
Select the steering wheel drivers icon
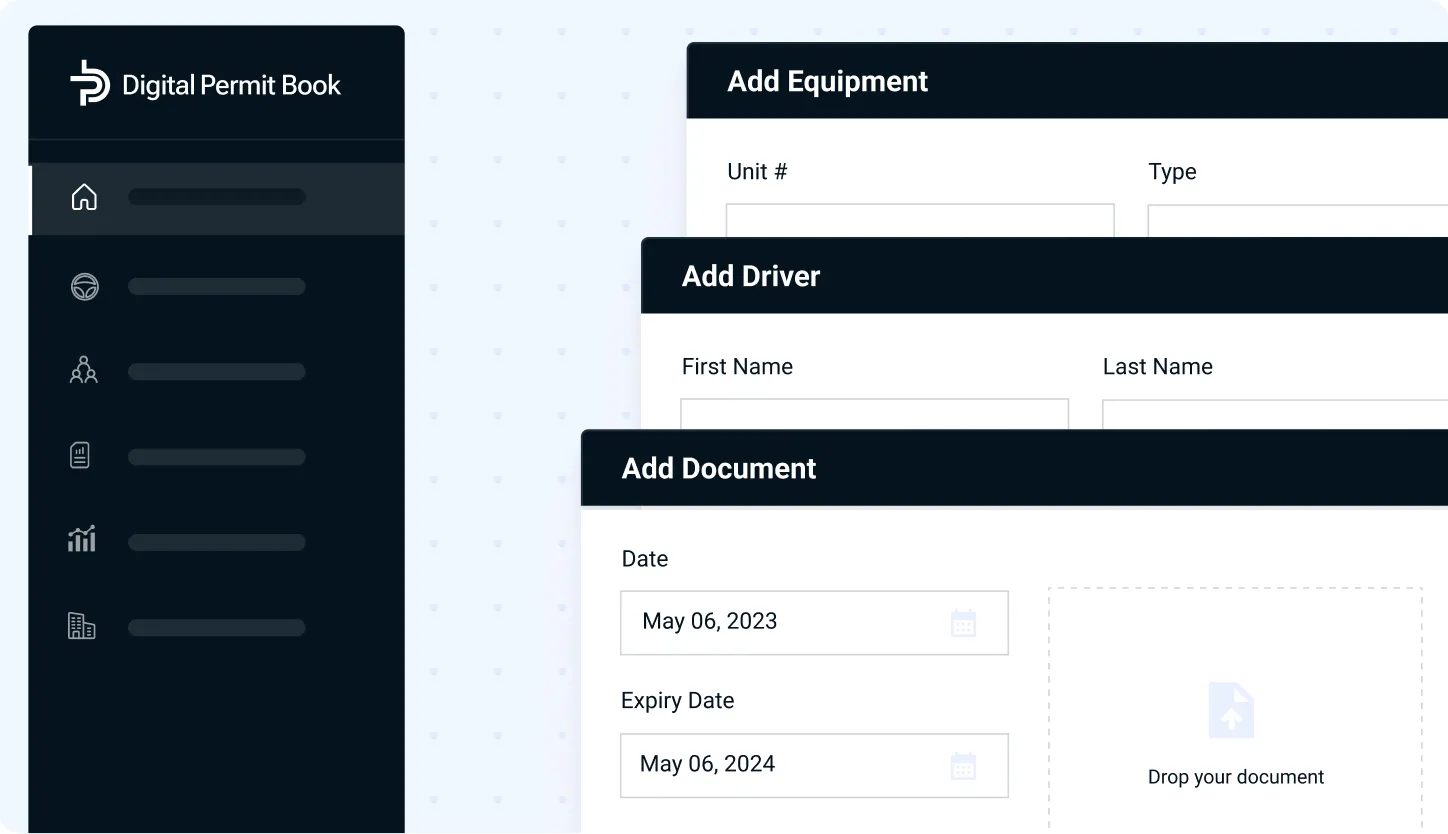pyautogui.click(x=84, y=287)
